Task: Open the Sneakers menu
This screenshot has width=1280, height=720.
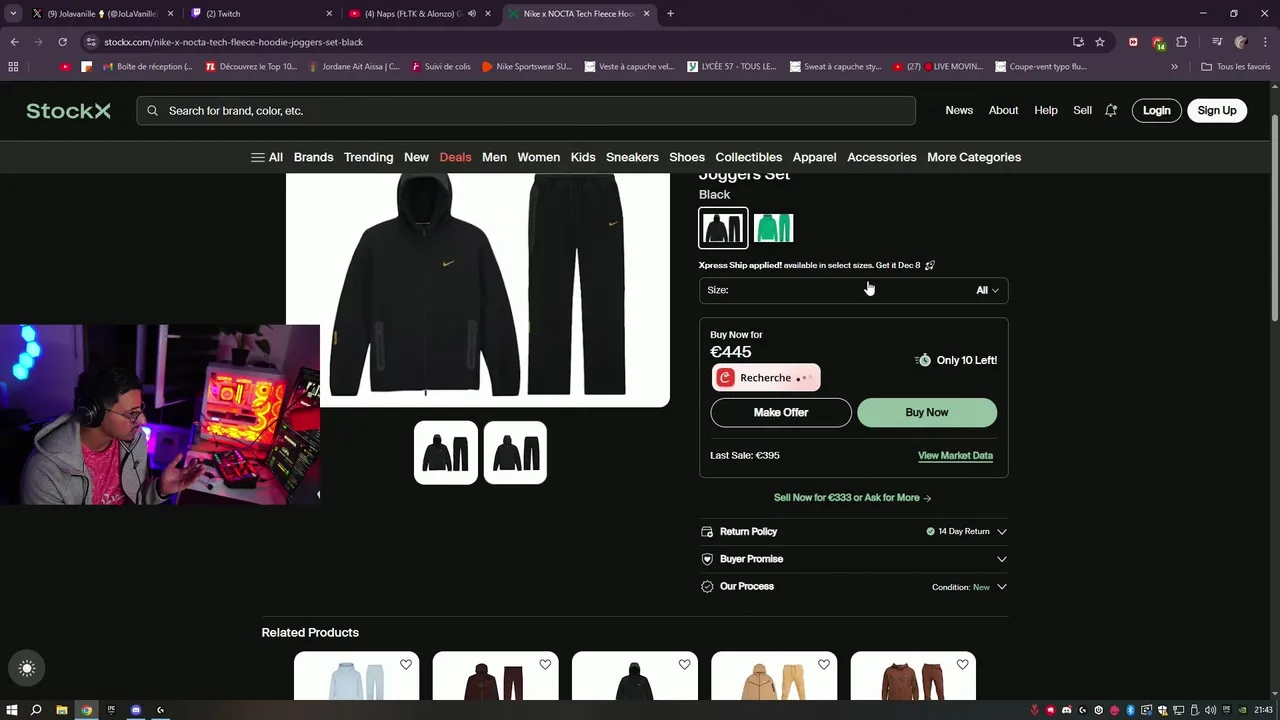Action: pos(632,157)
